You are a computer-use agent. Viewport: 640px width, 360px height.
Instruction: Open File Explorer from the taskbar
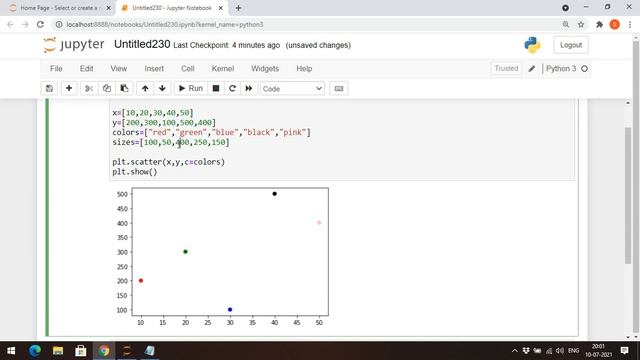(58, 351)
